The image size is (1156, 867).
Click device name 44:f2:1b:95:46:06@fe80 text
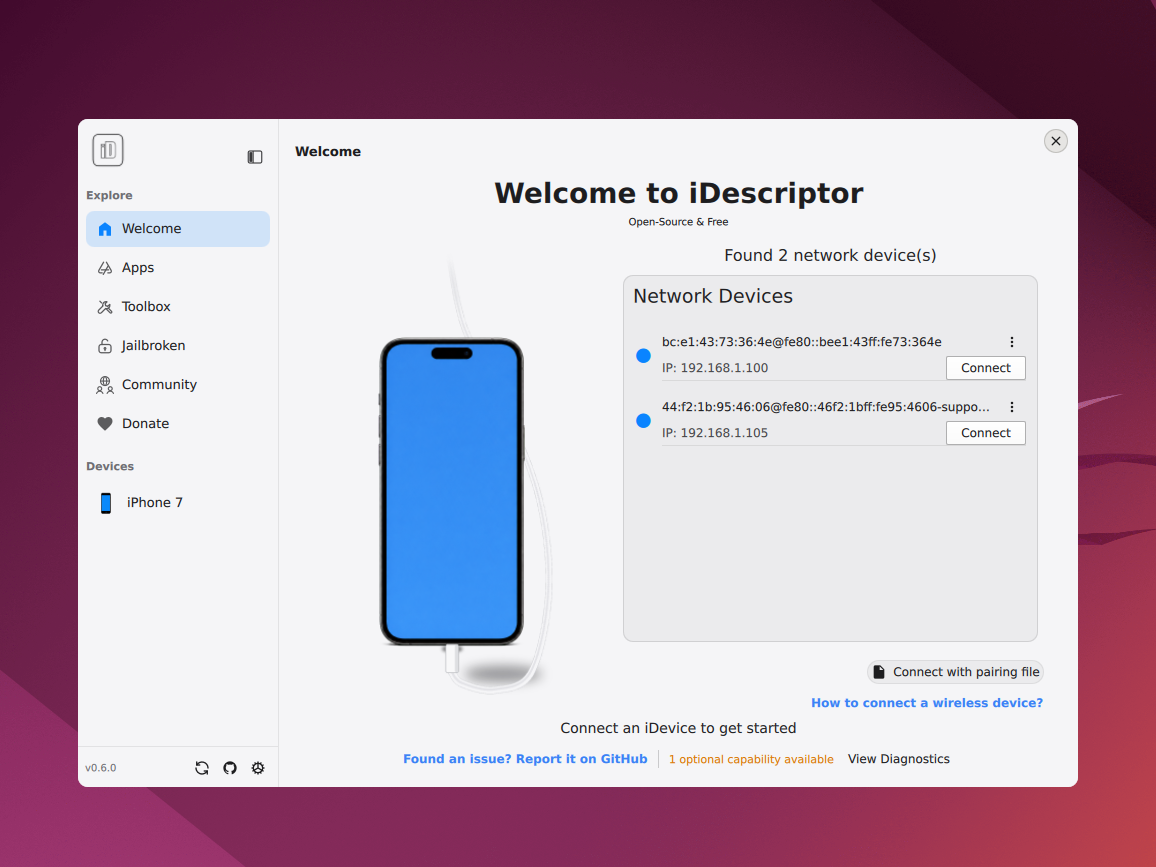tap(826, 407)
